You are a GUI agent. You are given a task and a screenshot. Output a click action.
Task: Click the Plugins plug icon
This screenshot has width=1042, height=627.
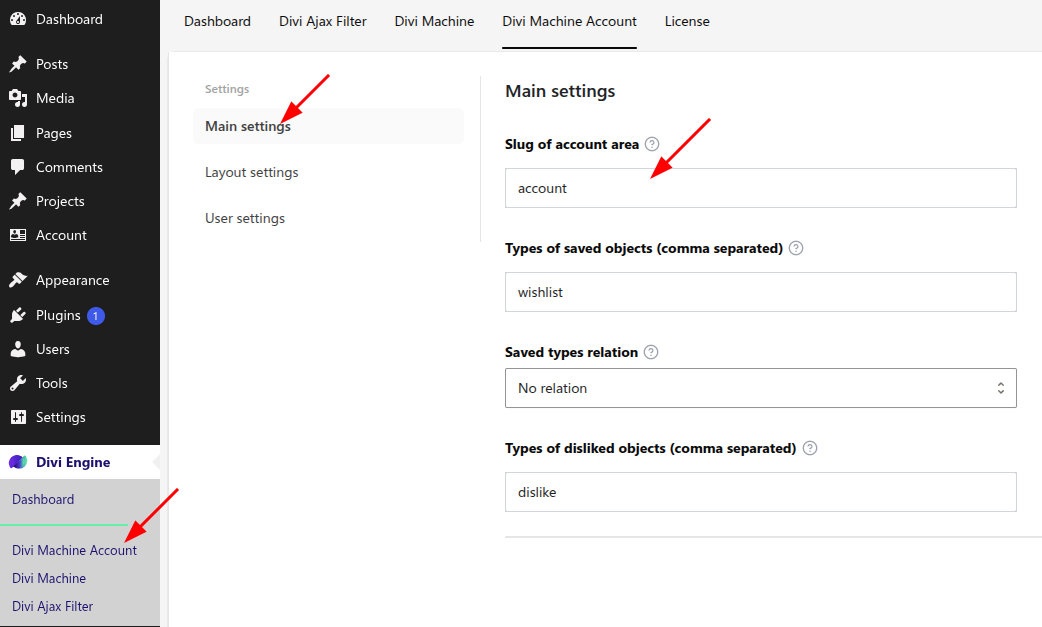[x=18, y=315]
